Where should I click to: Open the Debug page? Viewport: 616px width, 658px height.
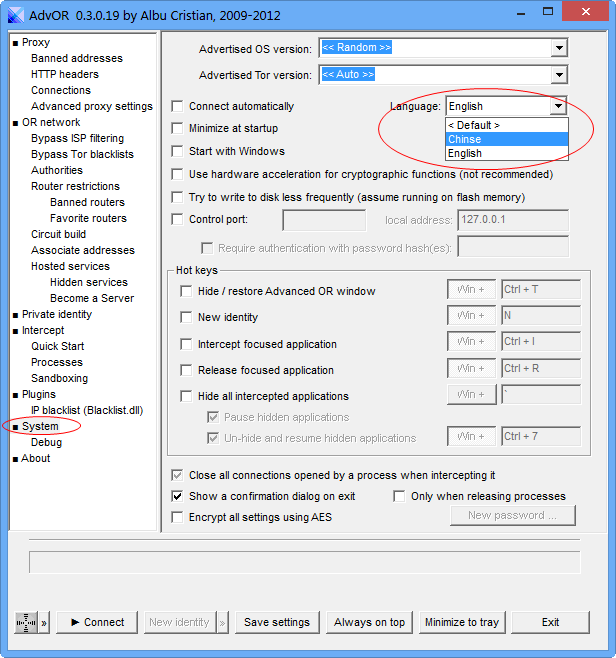pos(47,442)
